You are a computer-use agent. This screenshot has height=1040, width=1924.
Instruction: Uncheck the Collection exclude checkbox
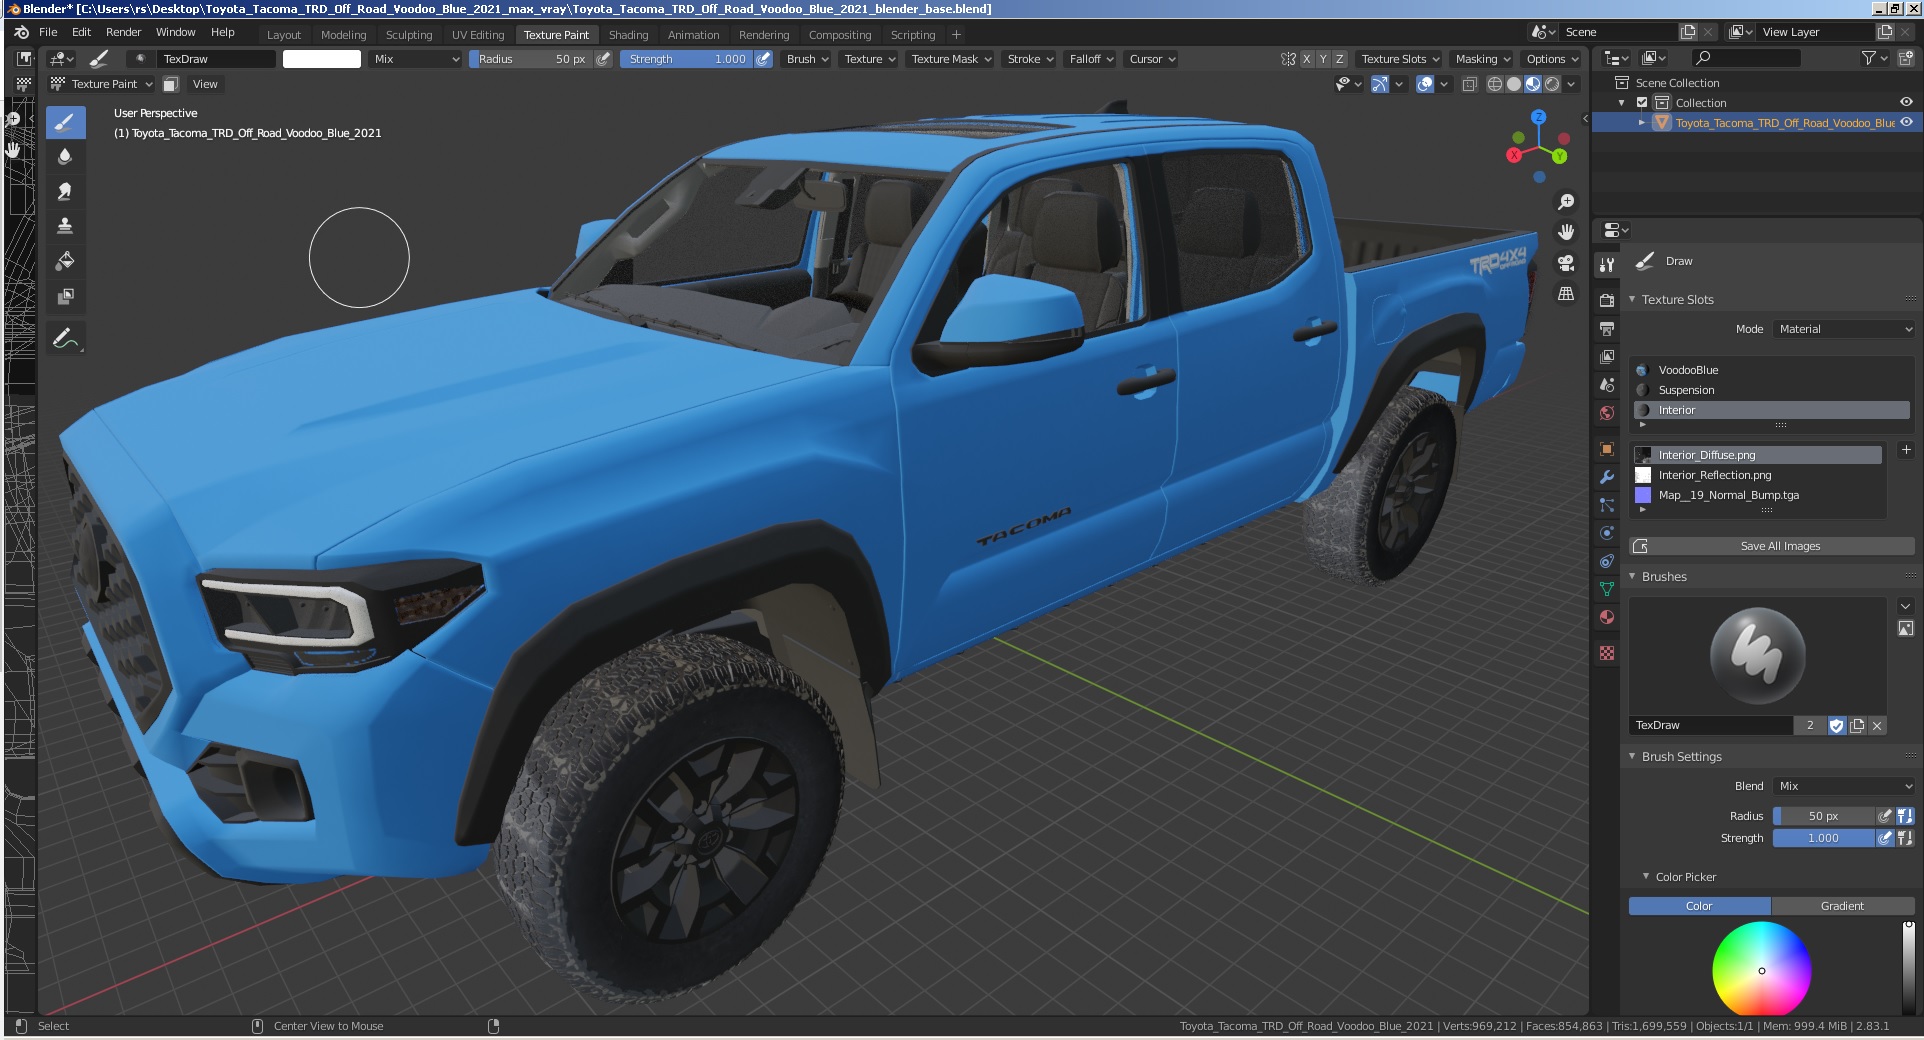pos(1641,103)
